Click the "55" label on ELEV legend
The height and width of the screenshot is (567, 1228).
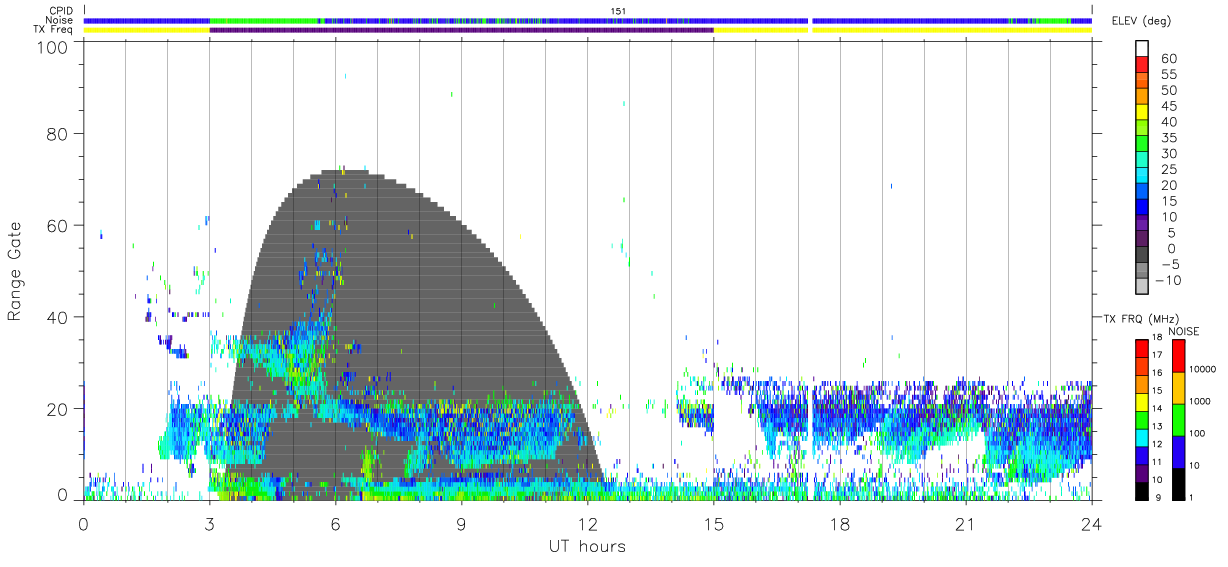click(x=1168, y=75)
